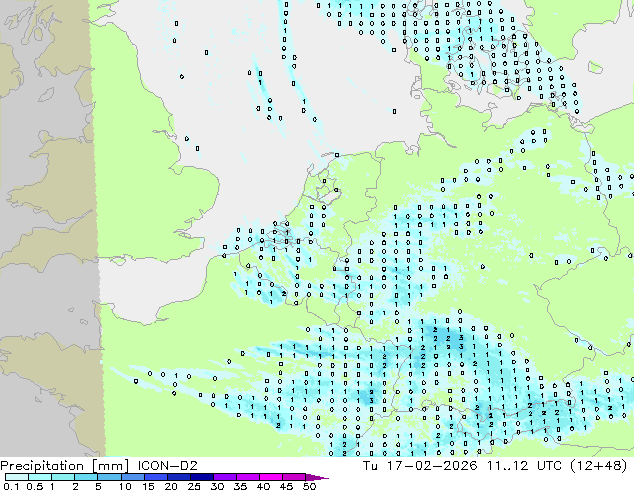Click the above-50 arrow tip of legend
634x490 pixels.
317,477
